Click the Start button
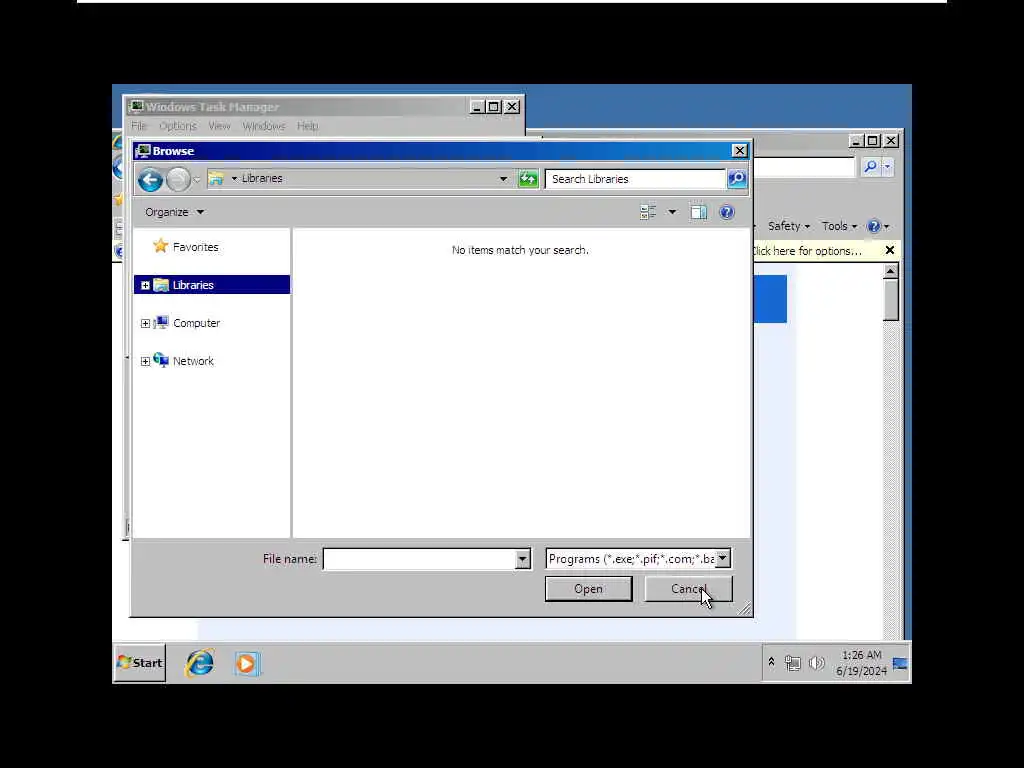 coord(140,663)
